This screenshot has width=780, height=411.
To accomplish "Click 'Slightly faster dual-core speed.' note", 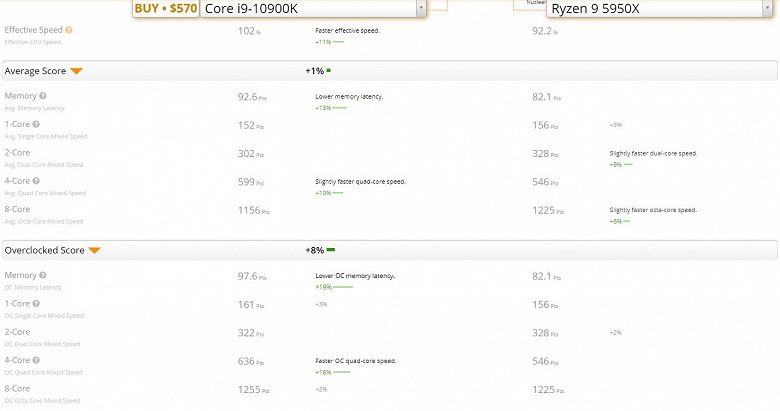I will [653, 153].
